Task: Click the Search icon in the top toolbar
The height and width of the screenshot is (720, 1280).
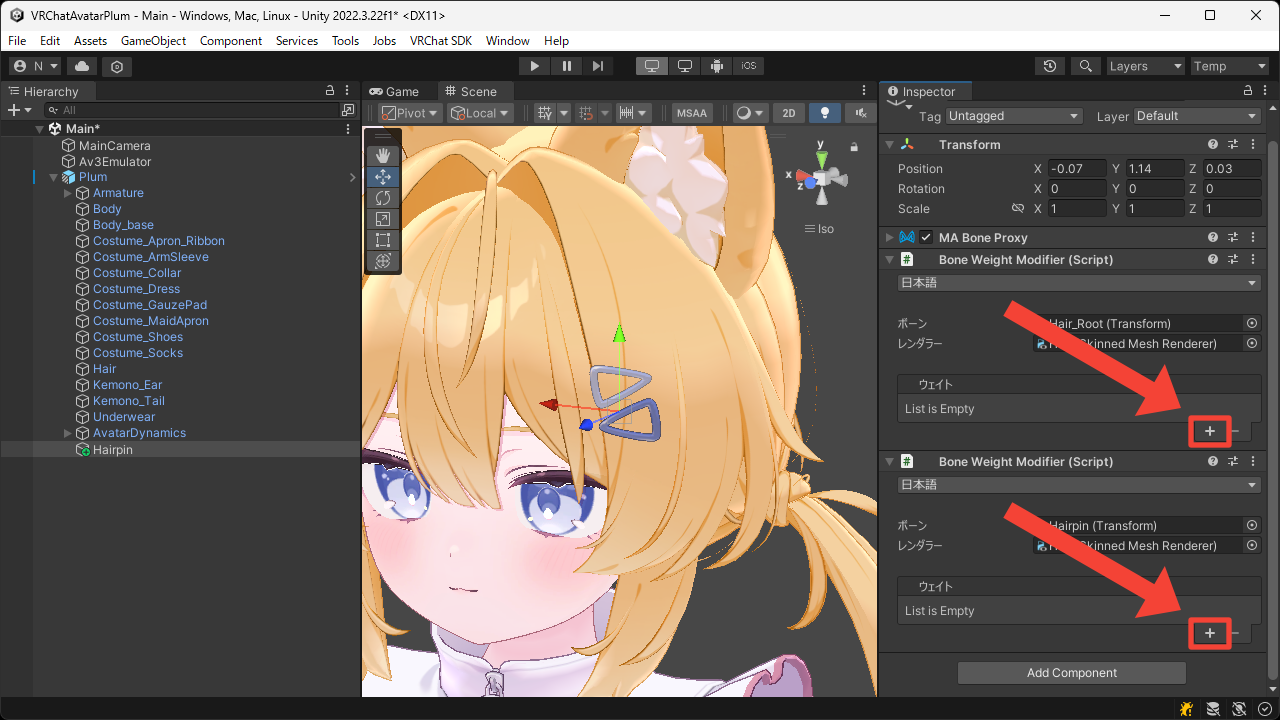Action: pyautogui.click(x=1086, y=65)
